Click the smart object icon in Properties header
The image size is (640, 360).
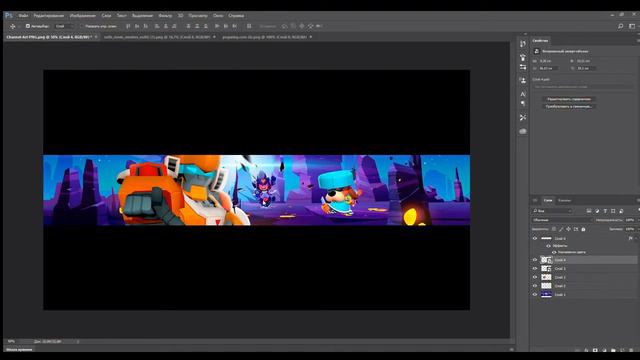[x=537, y=51]
